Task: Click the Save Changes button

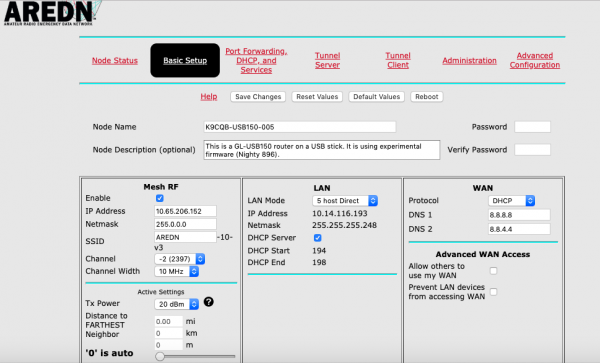Action: point(258,97)
